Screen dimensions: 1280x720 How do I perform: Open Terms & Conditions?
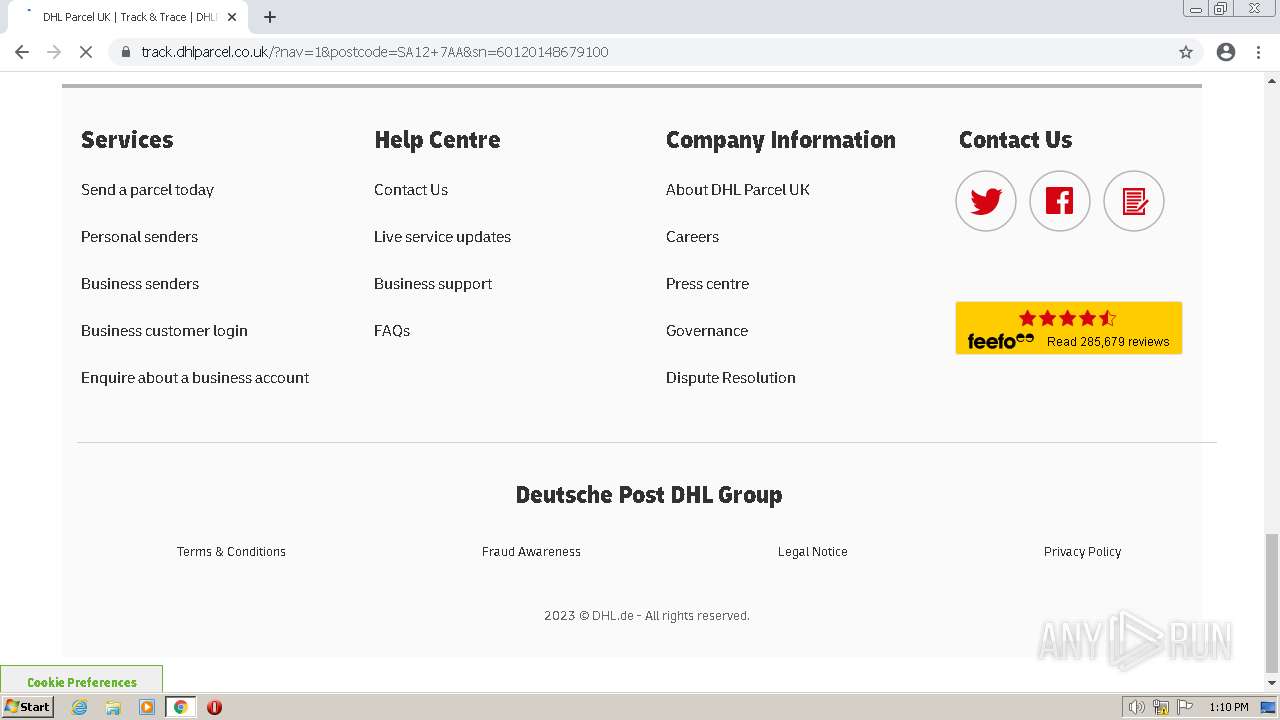point(231,552)
